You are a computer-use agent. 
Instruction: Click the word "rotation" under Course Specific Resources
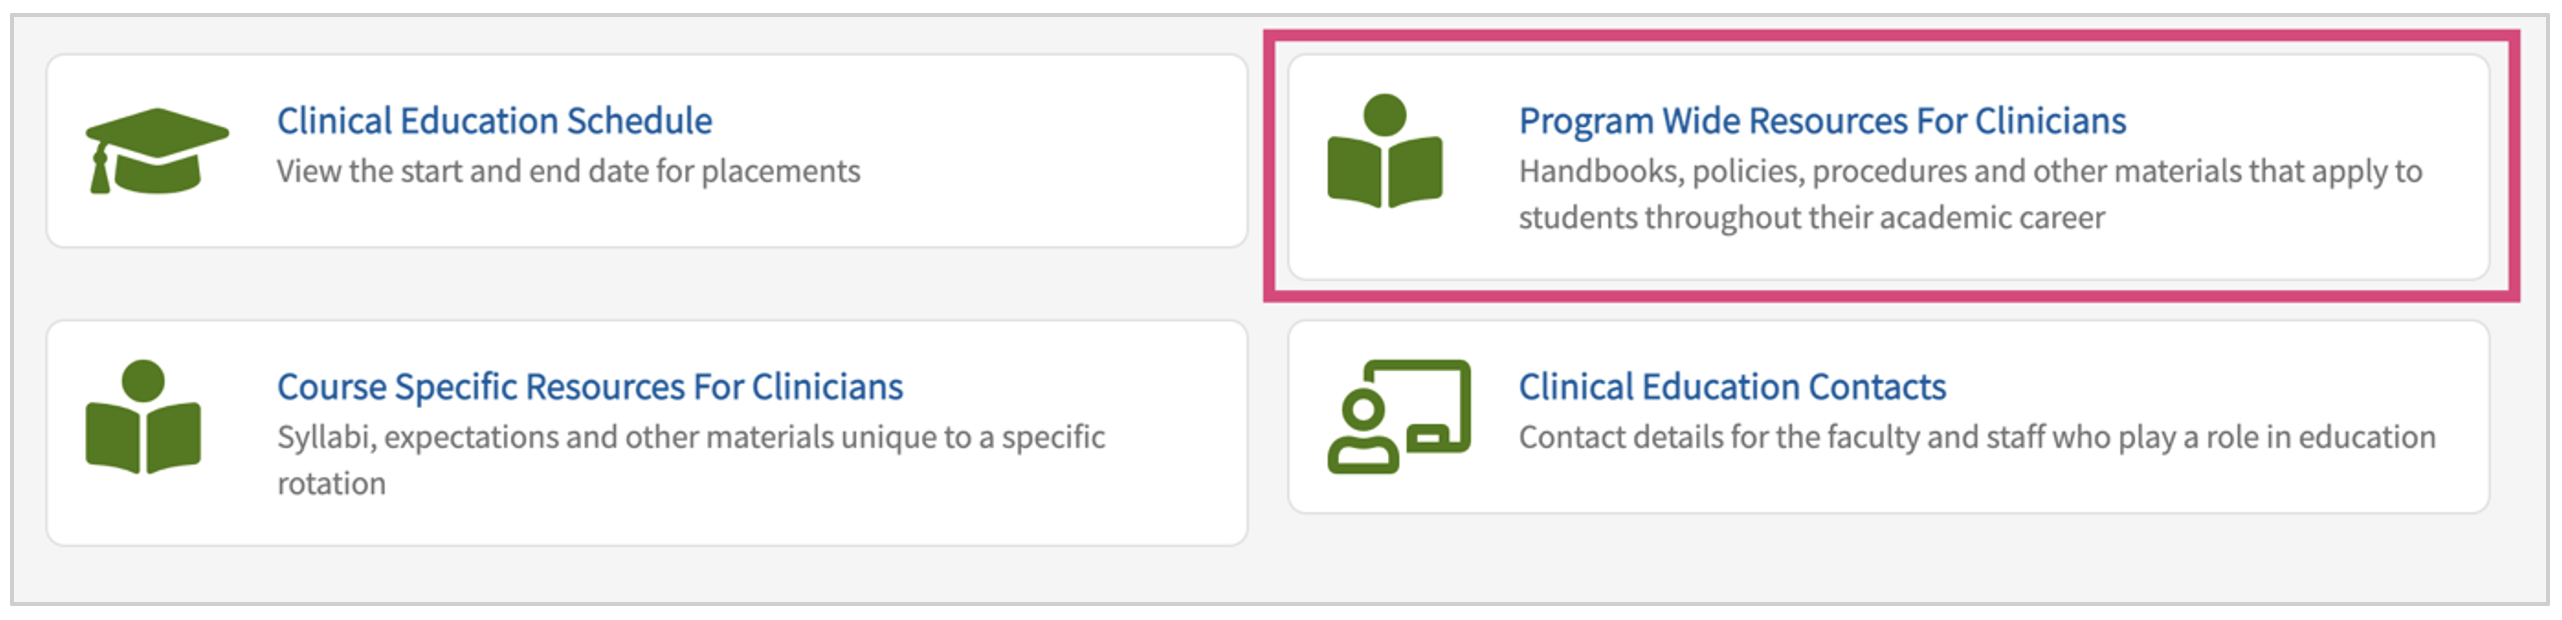[331, 484]
